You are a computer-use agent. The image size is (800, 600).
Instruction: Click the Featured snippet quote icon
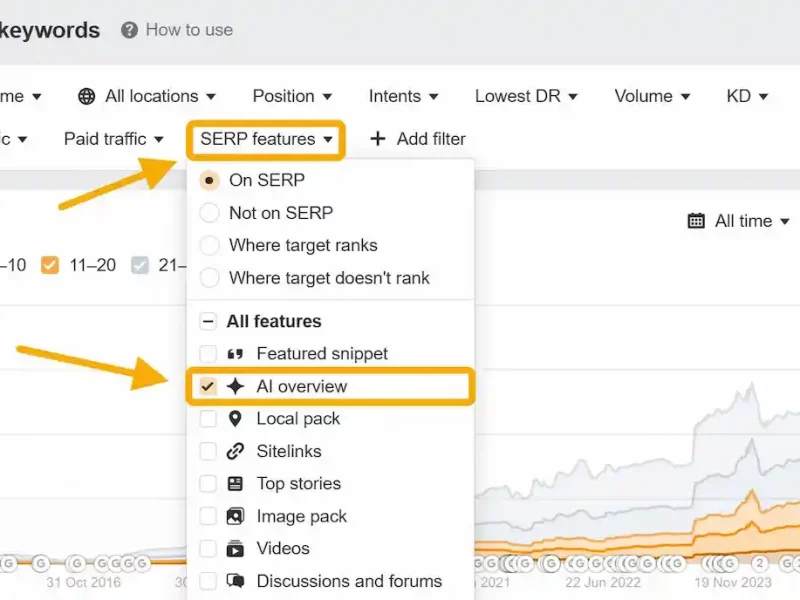click(236, 354)
